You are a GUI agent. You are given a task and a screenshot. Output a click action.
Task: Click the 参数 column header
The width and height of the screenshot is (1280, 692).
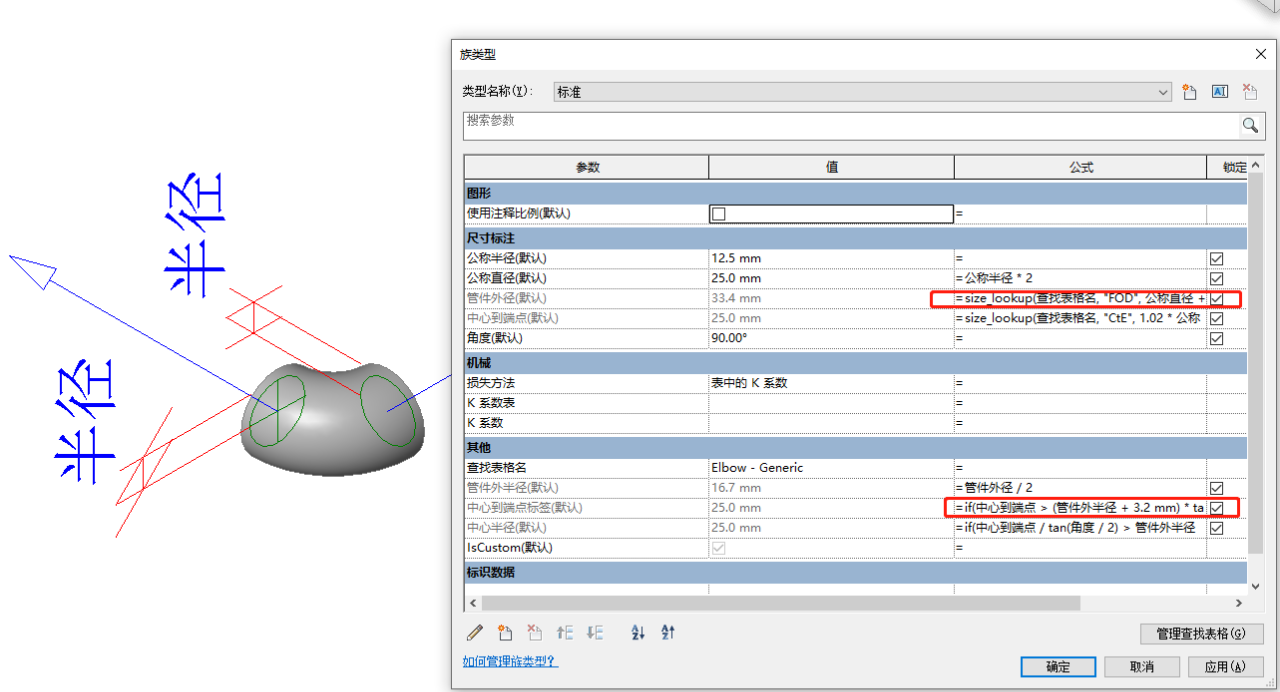coord(587,167)
